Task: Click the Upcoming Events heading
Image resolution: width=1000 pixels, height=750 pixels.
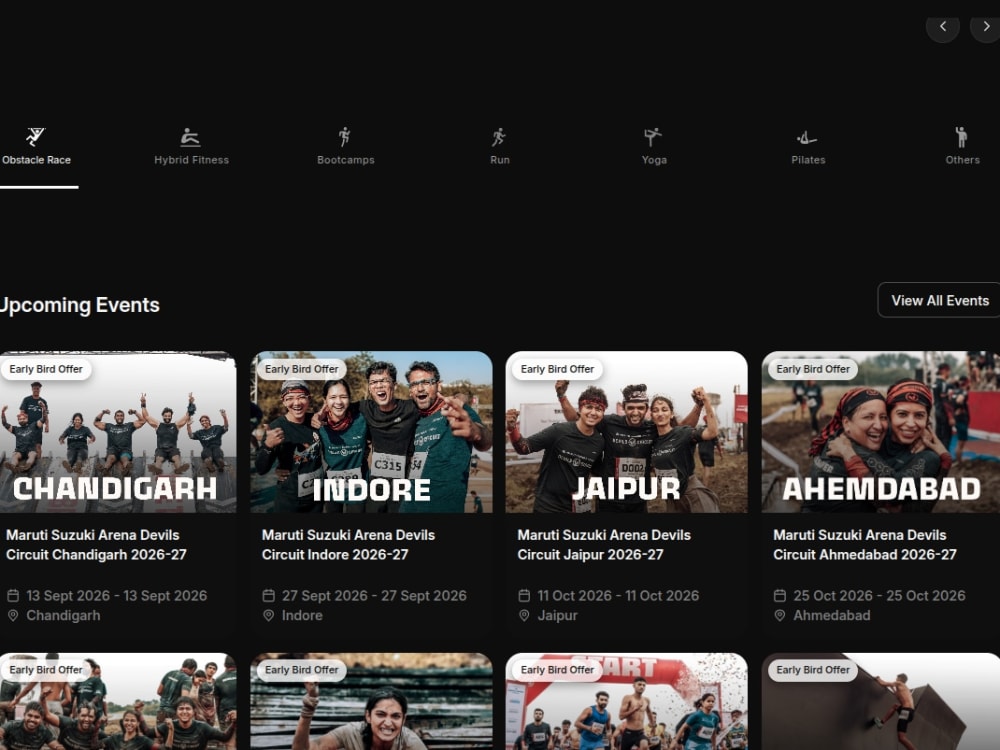Action: point(80,305)
